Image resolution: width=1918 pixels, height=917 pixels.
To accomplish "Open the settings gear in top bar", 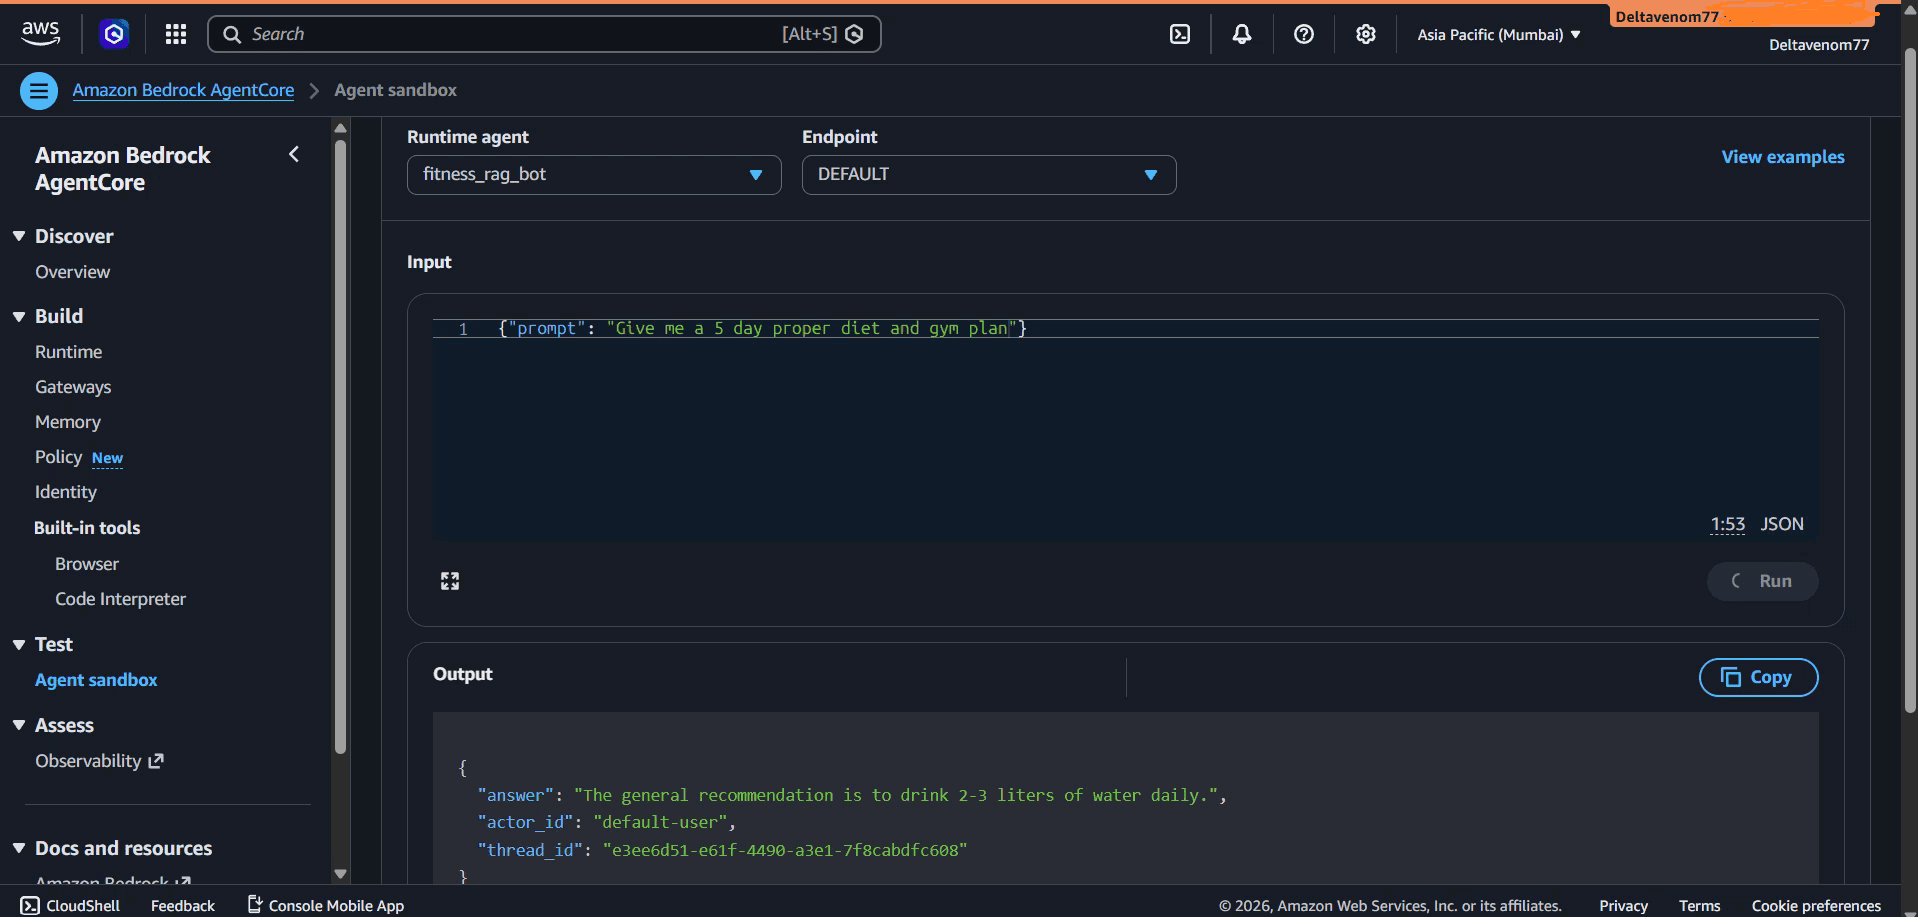I will click(1366, 34).
